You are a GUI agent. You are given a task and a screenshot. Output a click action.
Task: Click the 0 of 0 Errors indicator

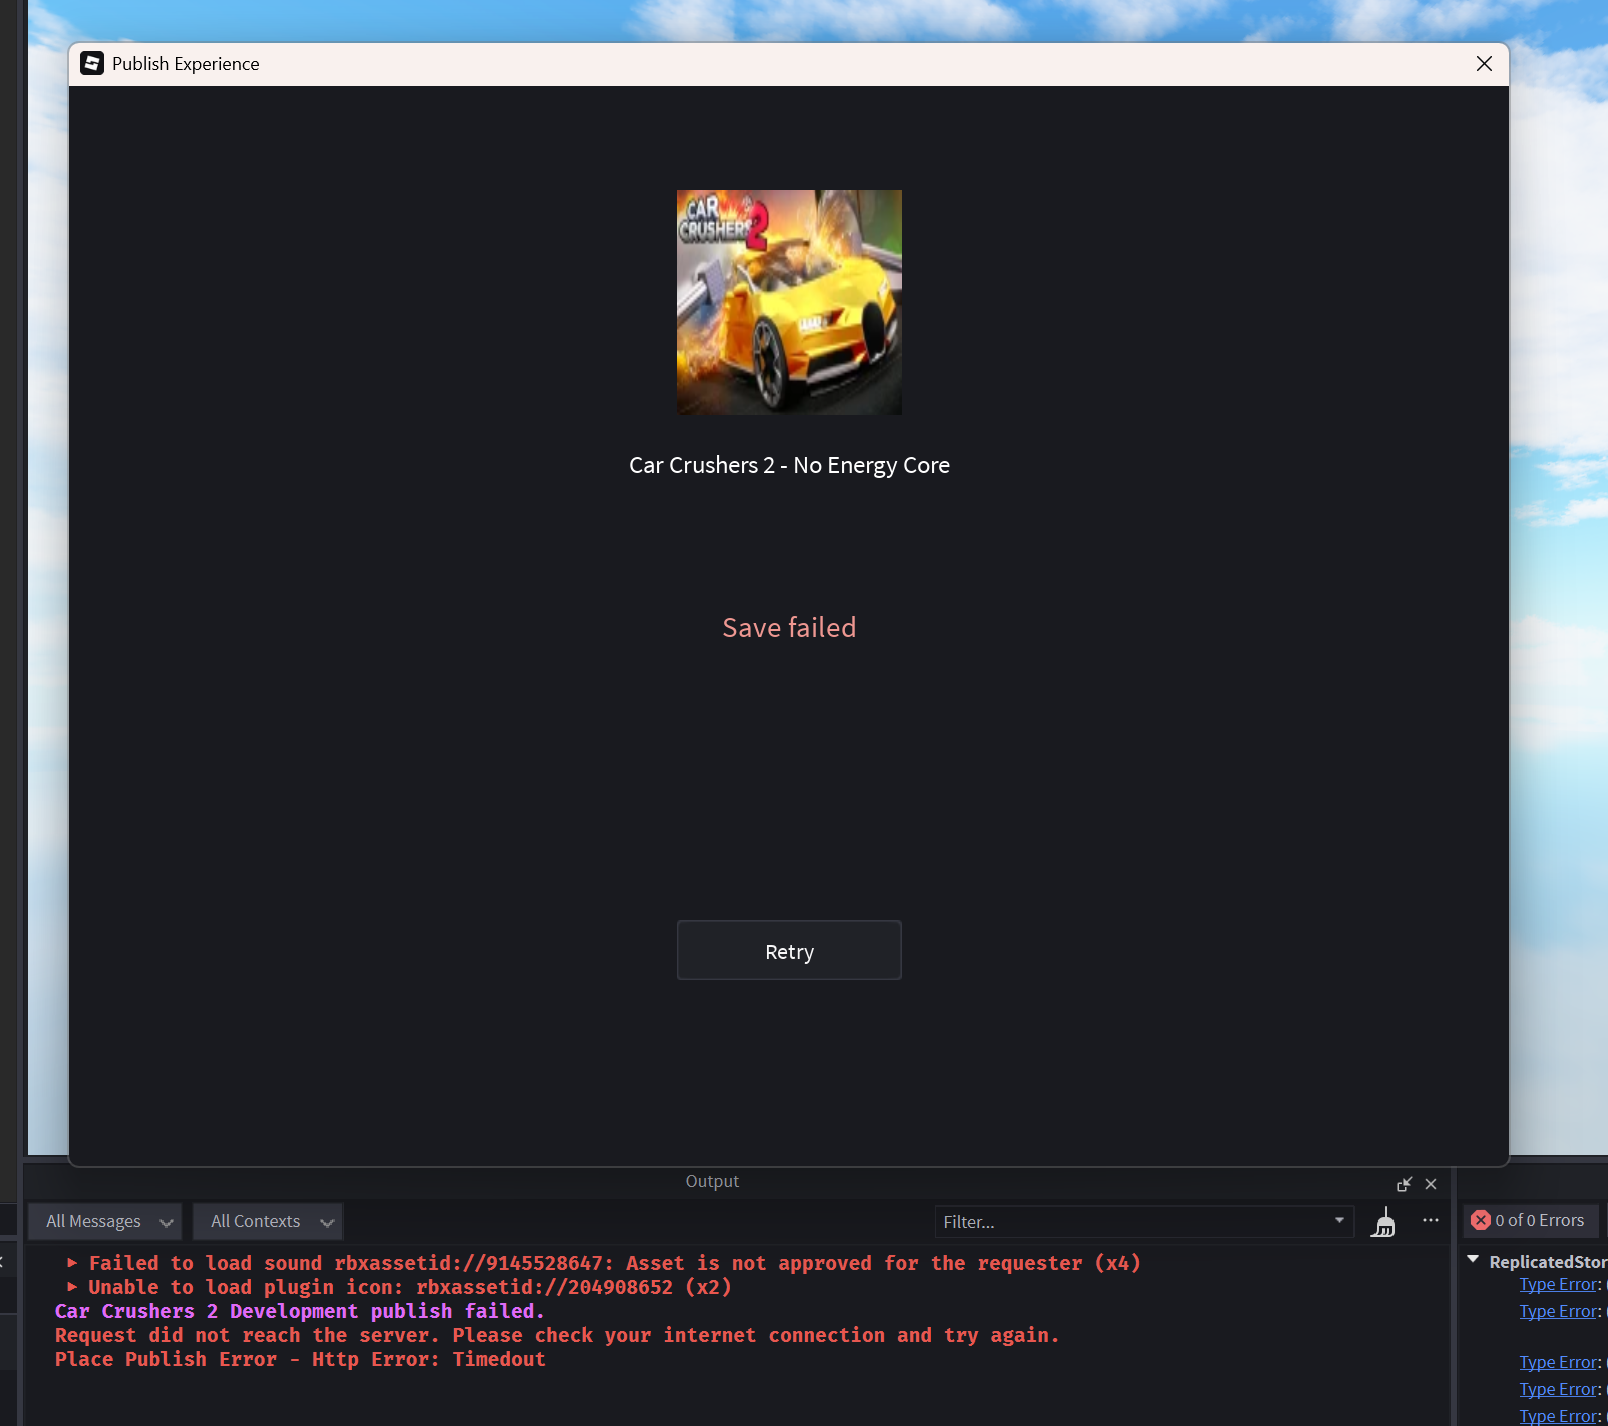tap(1530, 1220)
